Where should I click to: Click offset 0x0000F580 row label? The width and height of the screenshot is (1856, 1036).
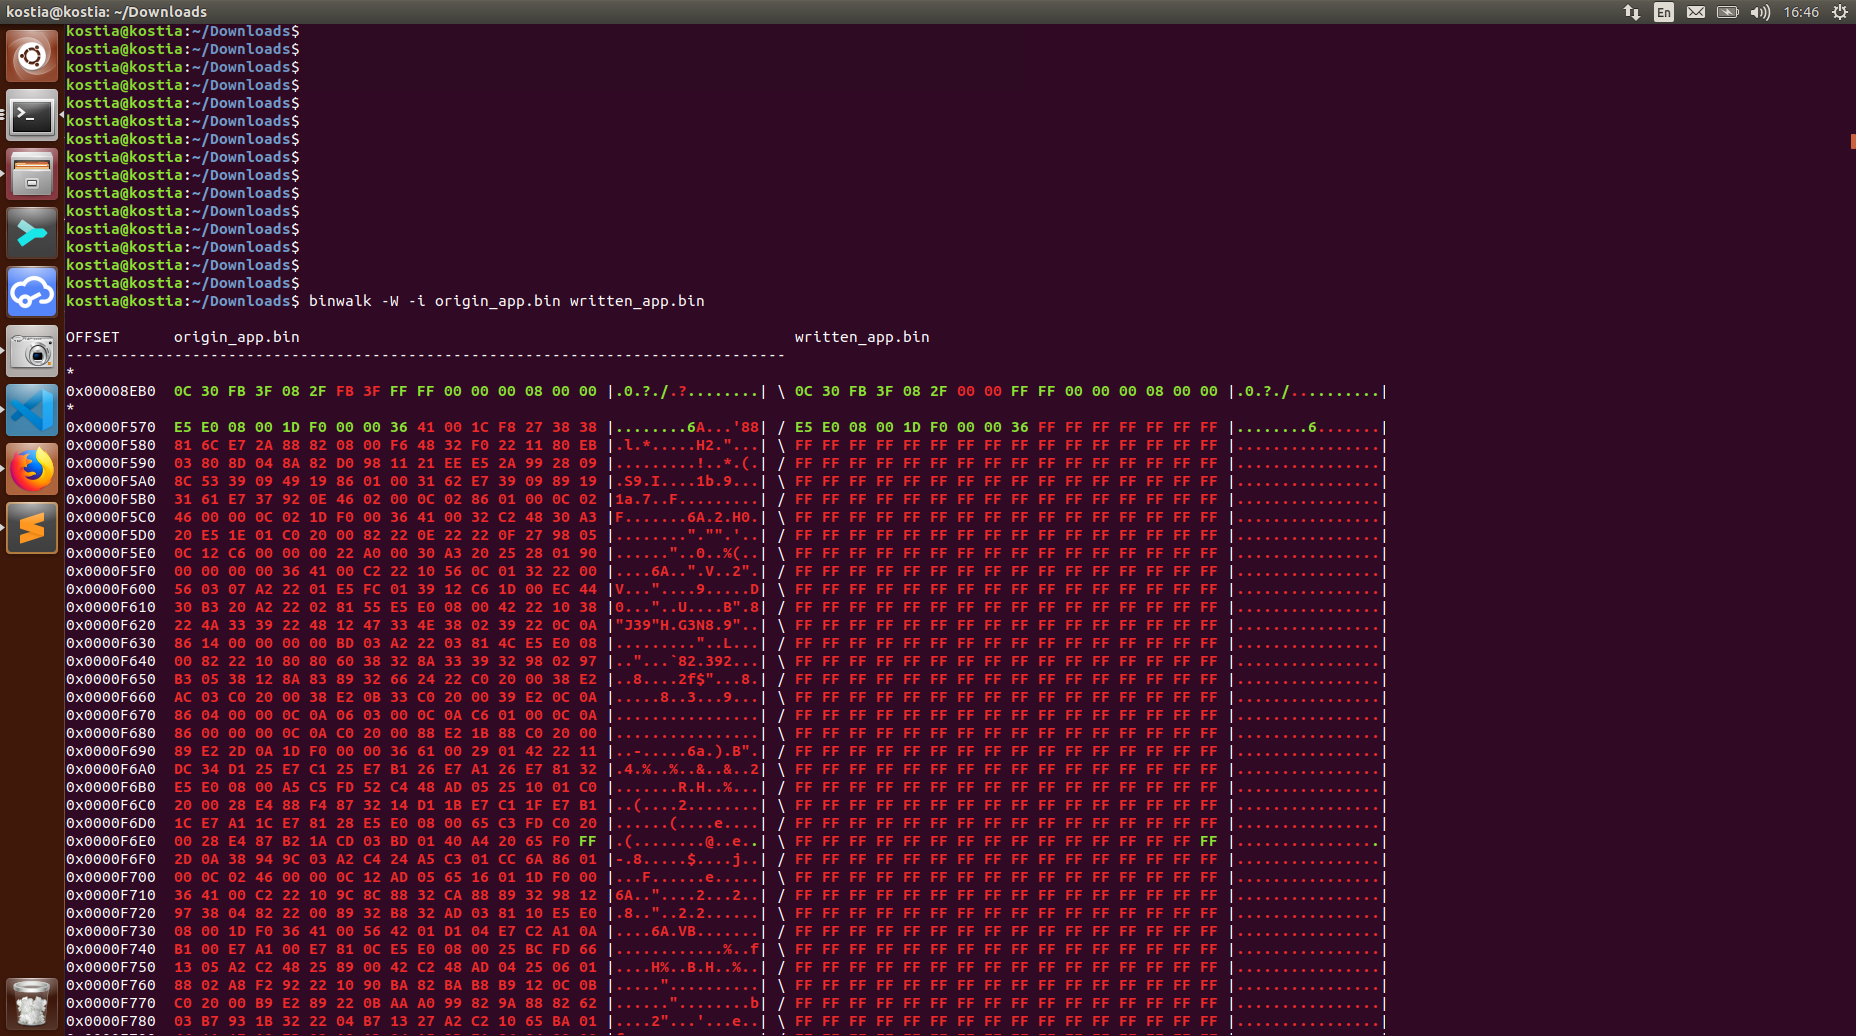111,445
